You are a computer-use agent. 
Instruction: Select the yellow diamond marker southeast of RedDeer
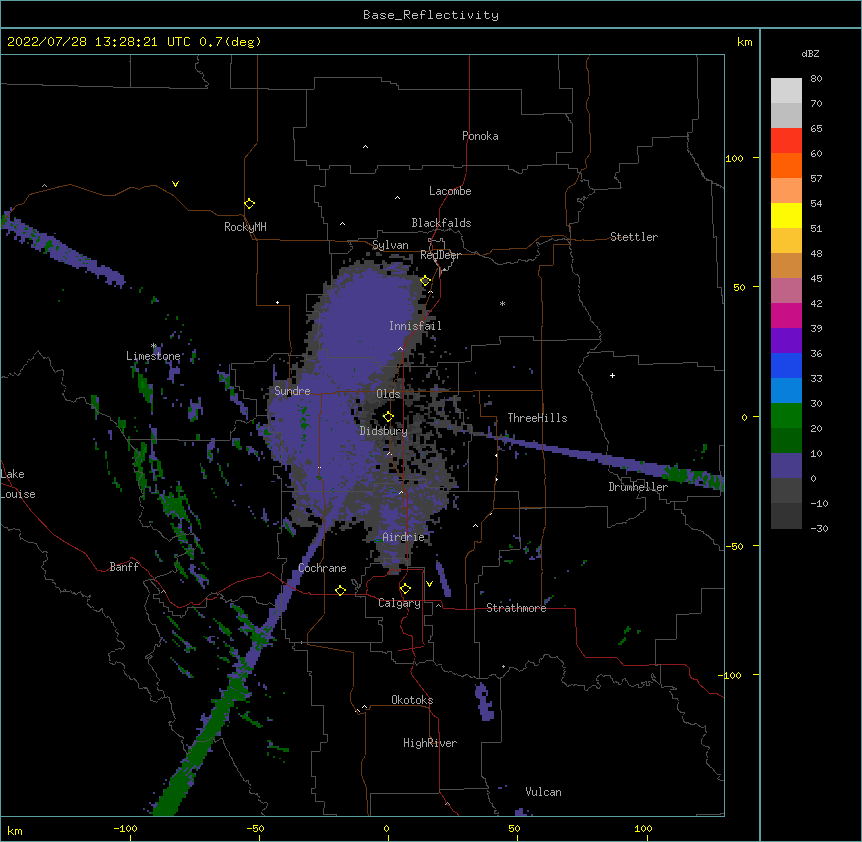point(425,281)
